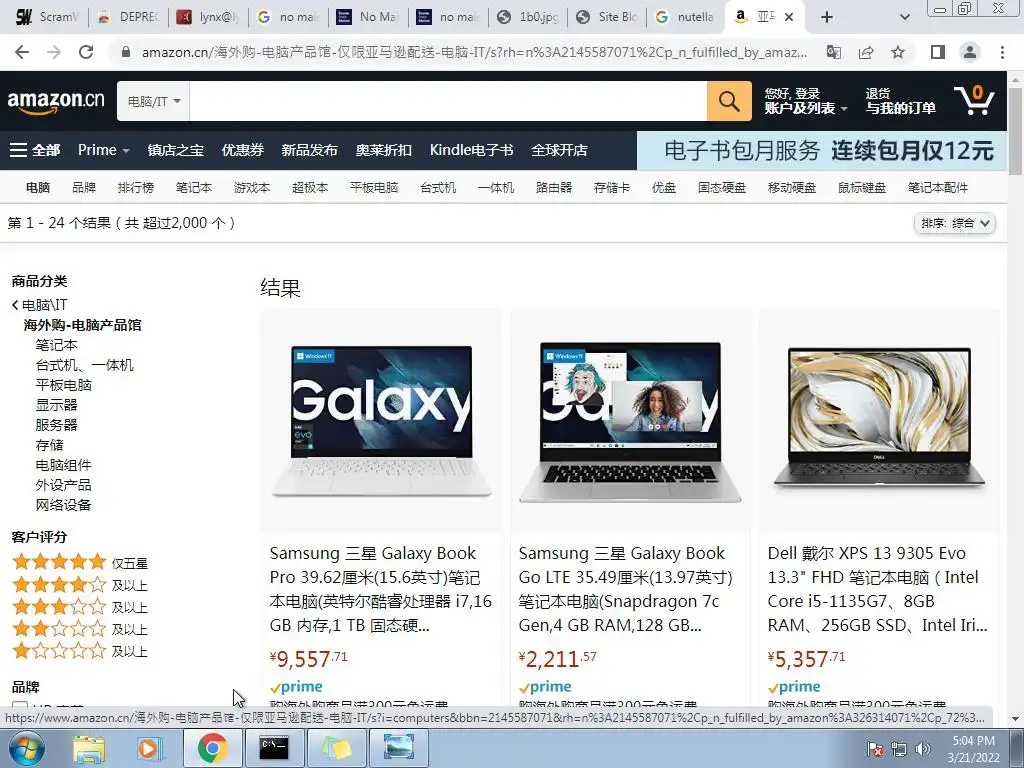Open Samsung Galaxy Book Go LTE title
The height and width of the screenshot is (768, 1024).
coord(626,589)
